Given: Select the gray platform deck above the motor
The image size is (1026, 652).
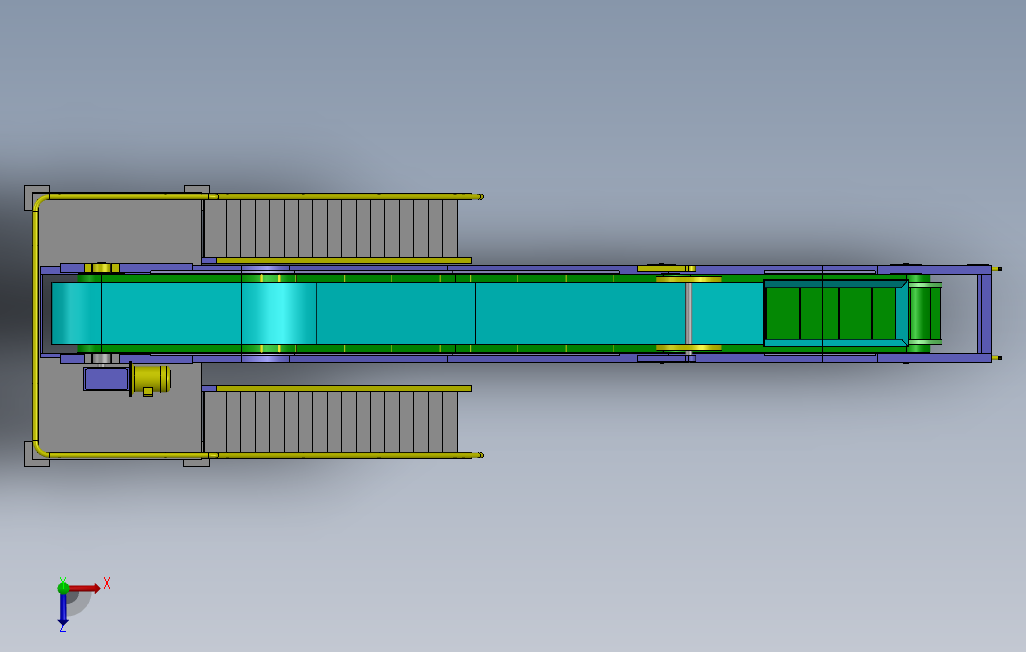Looking at the screenshot, I should click(x=121, y=231).
